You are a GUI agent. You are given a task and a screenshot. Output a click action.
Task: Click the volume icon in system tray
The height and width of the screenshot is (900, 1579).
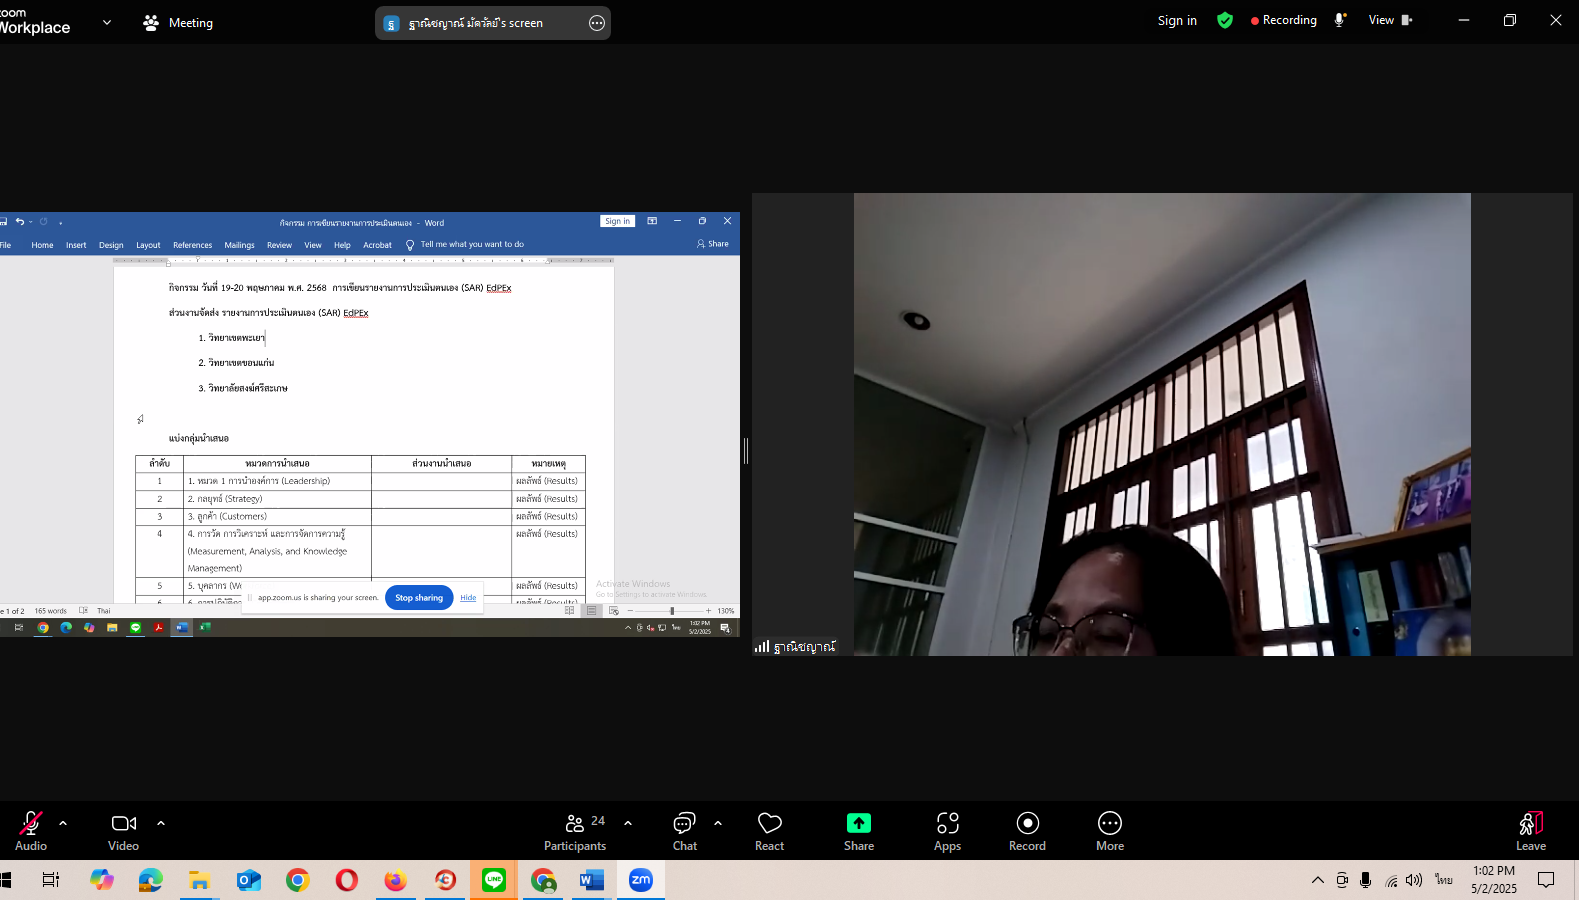point(1414,880)
